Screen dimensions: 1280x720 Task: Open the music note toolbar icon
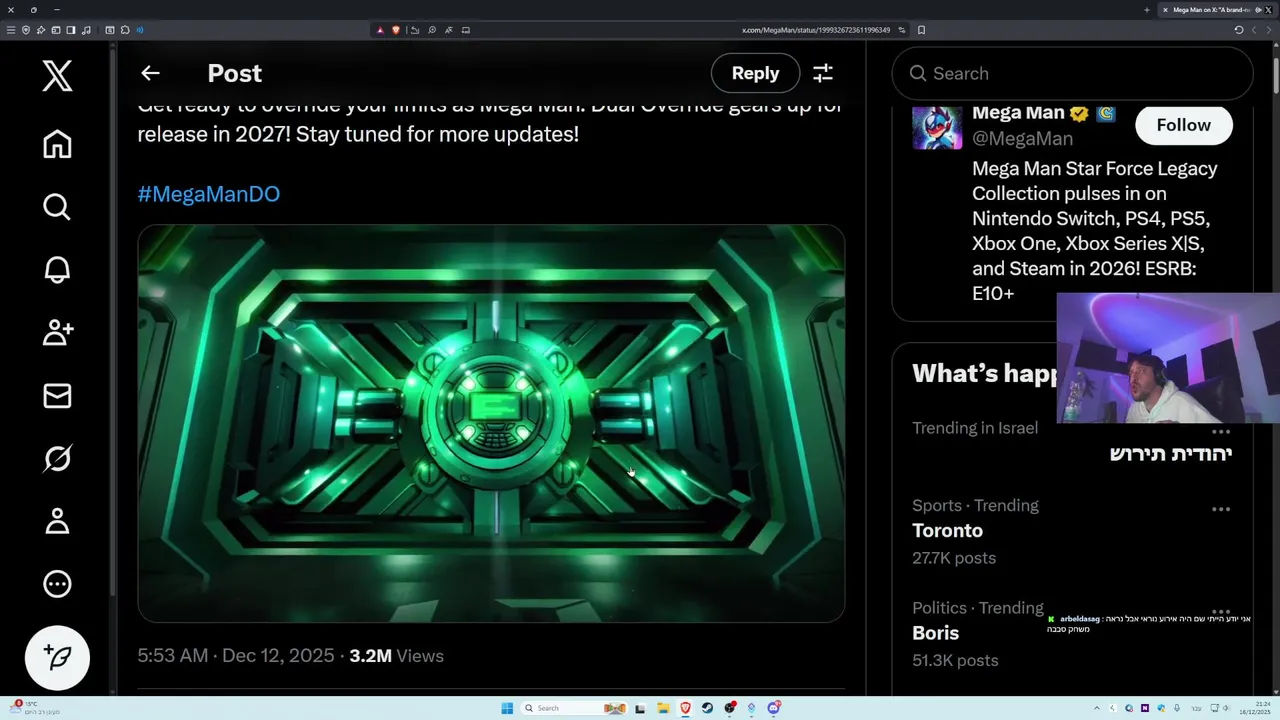pos(86,30)
